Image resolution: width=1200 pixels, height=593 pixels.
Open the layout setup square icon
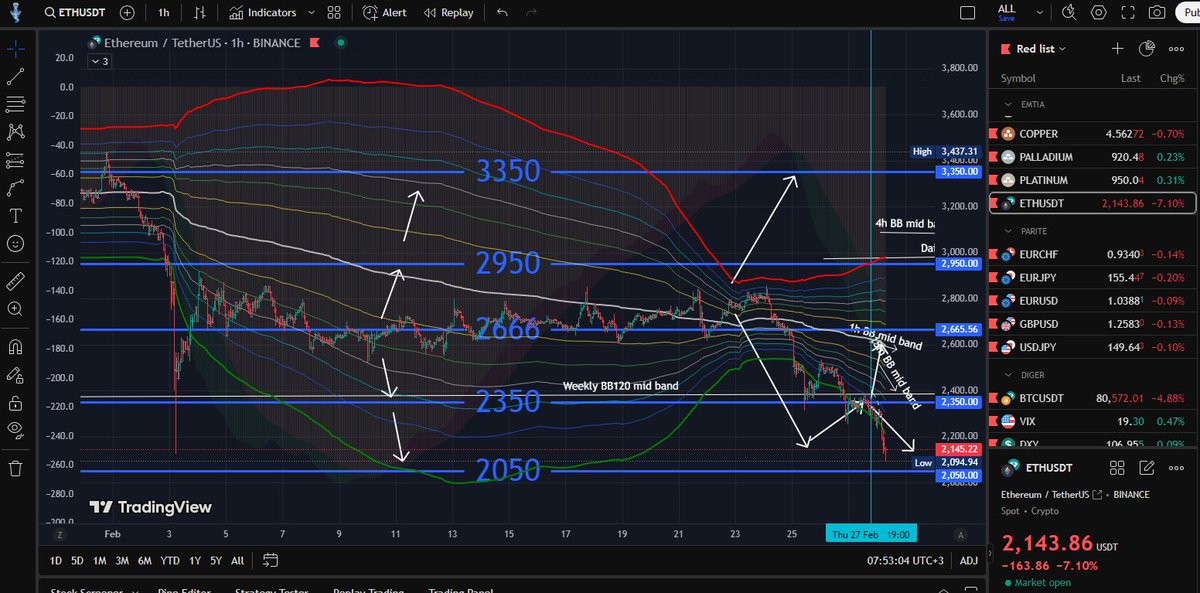(965, 13)
